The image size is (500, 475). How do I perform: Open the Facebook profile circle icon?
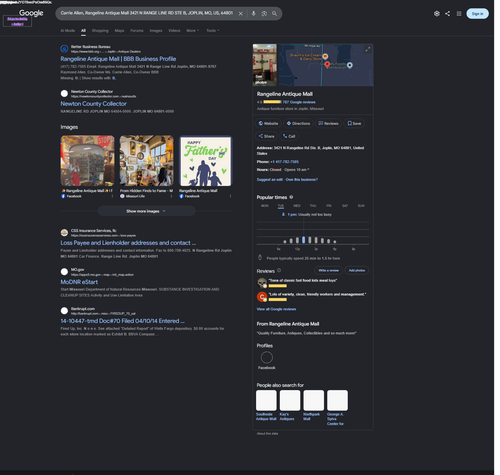tap(267, 358)
